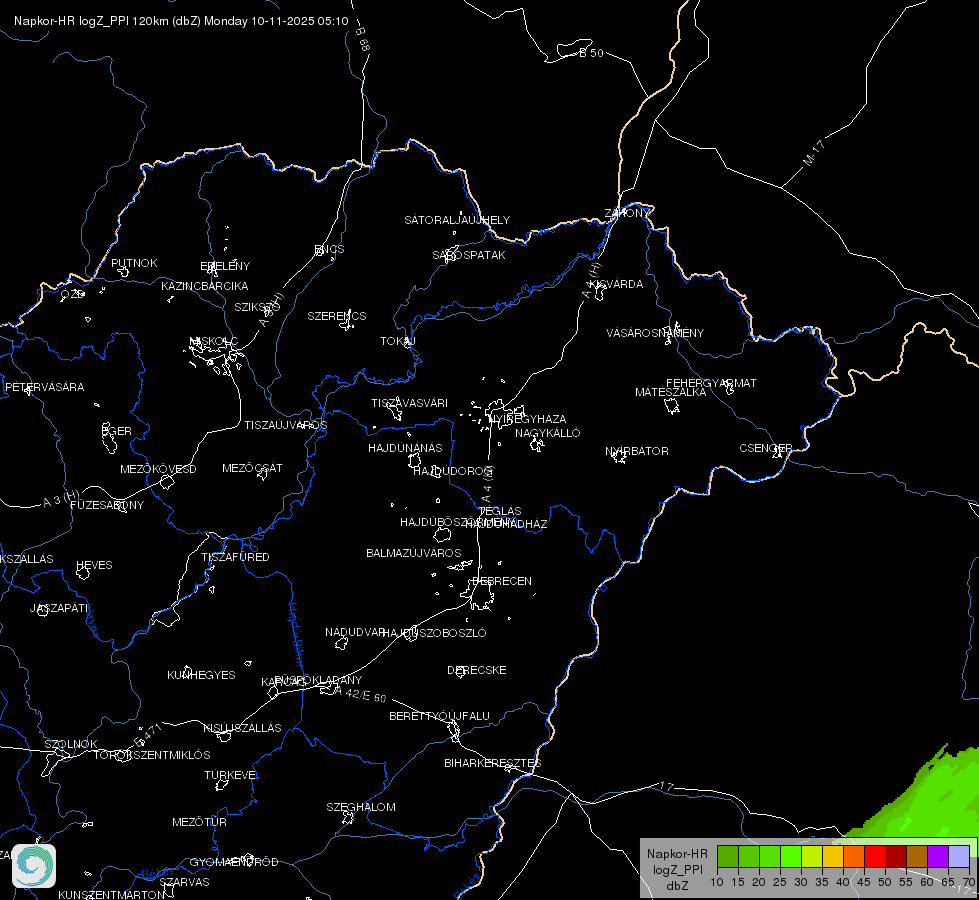The height and width of the screenshot is (900, 979).
Task: Click the NYIREGYHAZA city label
Action: (x=528, y=418)
